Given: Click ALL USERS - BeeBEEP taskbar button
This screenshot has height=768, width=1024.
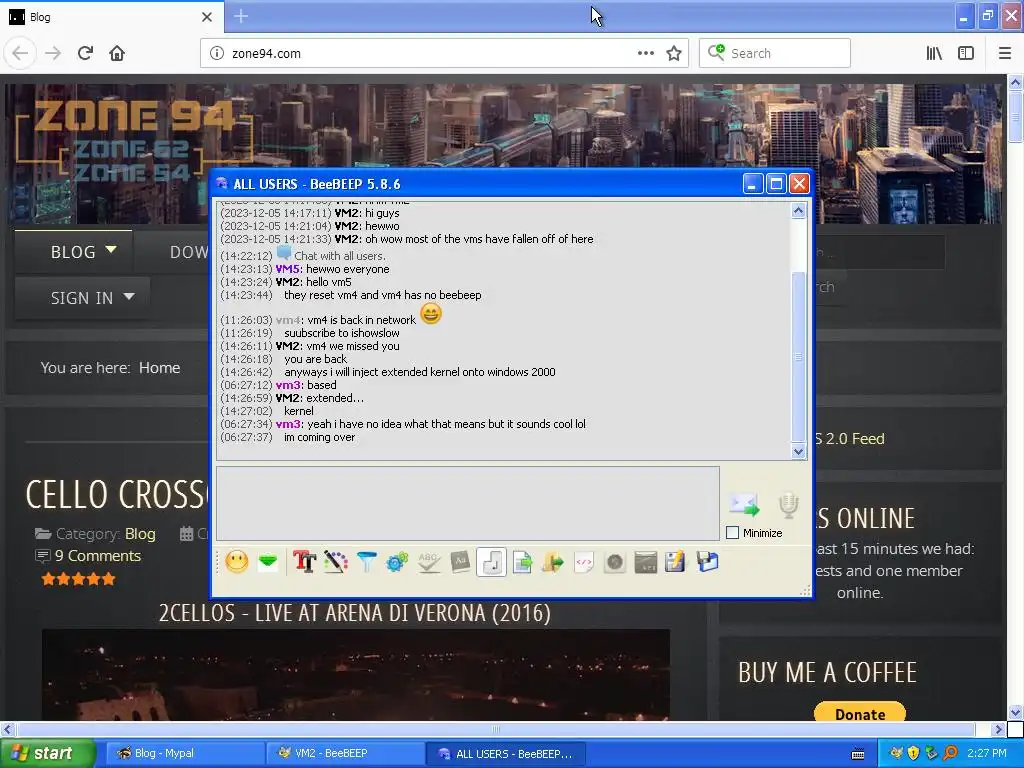Looking at the screenshot, I should [x=505, y=754].
